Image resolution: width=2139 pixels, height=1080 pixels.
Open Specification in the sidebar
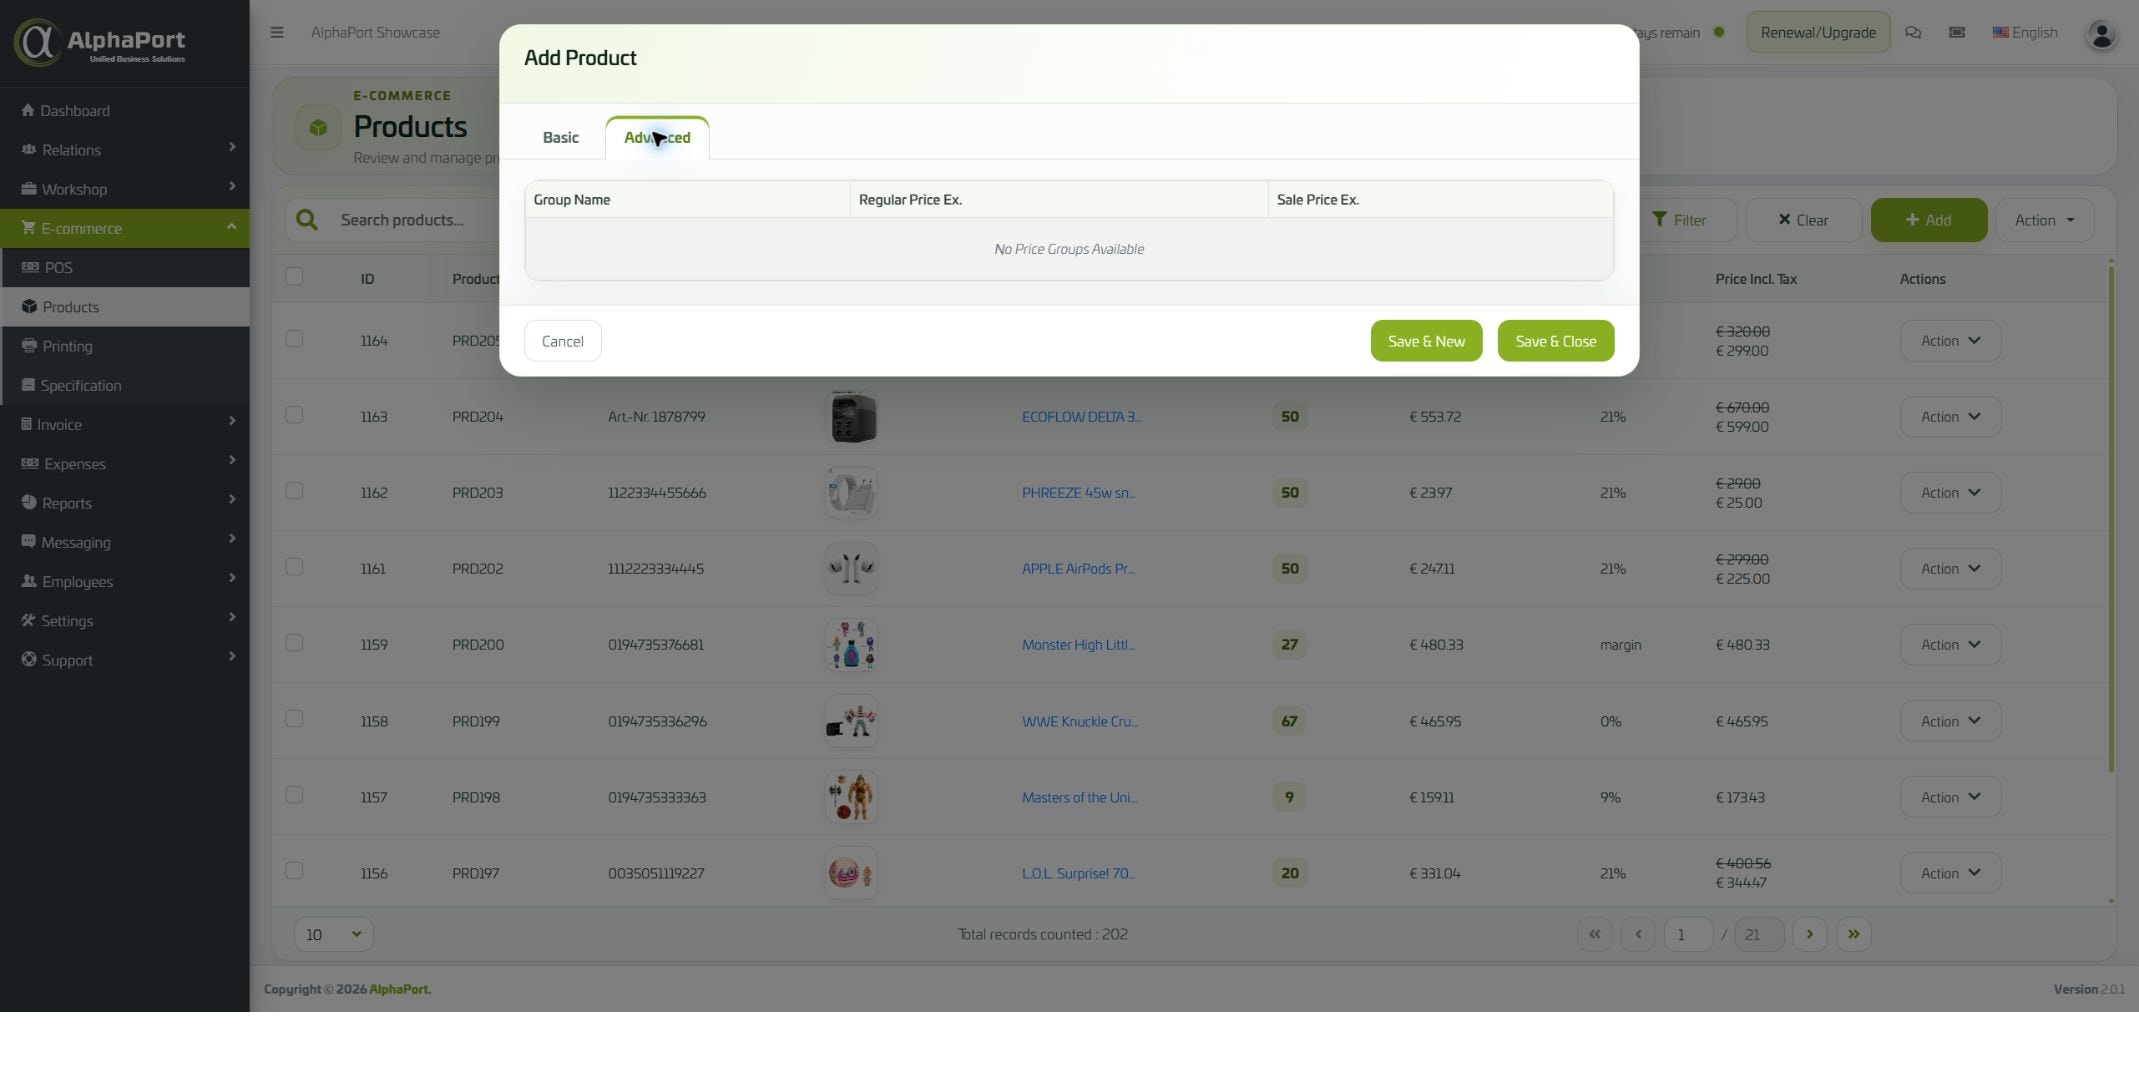click(x=125, y=385)
